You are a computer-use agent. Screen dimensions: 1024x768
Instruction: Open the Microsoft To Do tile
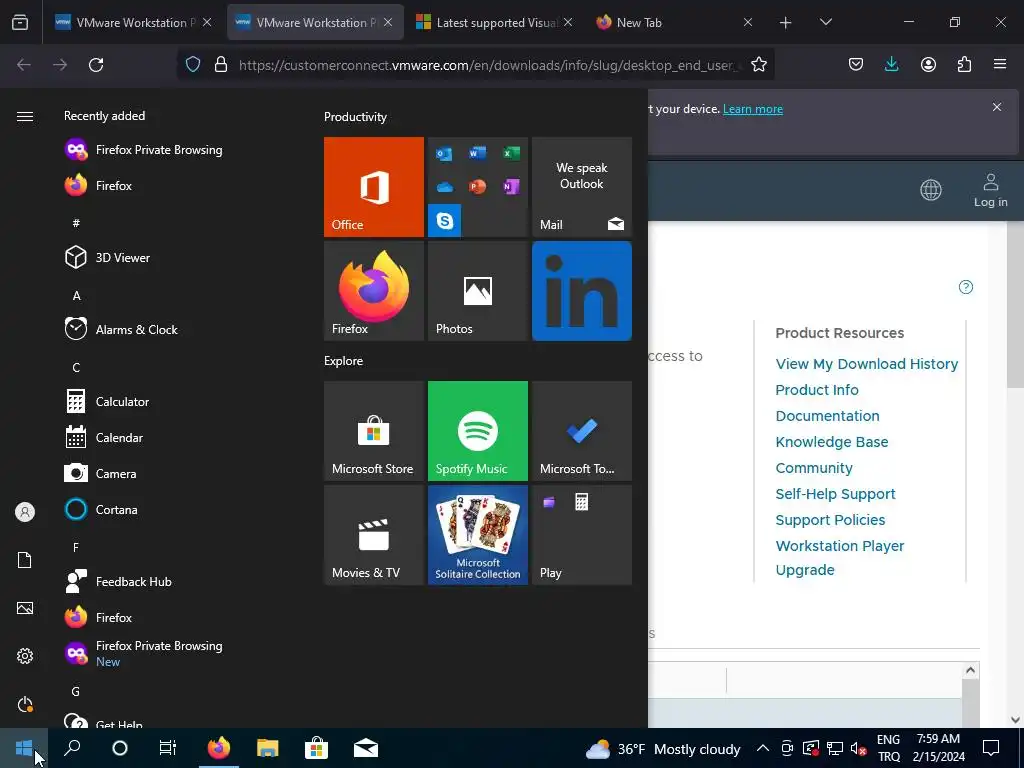pos(582,431)
